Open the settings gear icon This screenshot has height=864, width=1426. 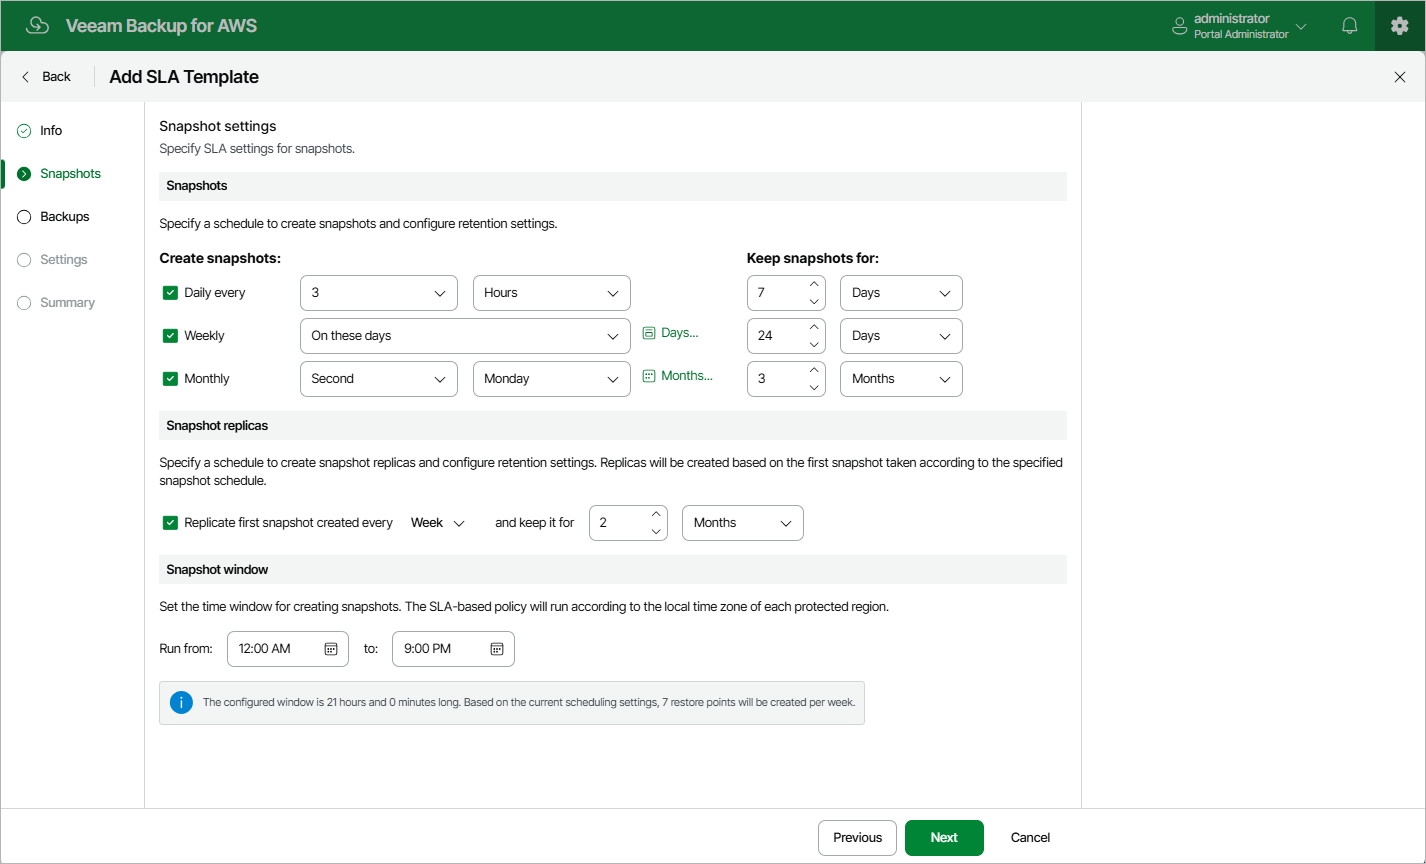[1399, 26]
